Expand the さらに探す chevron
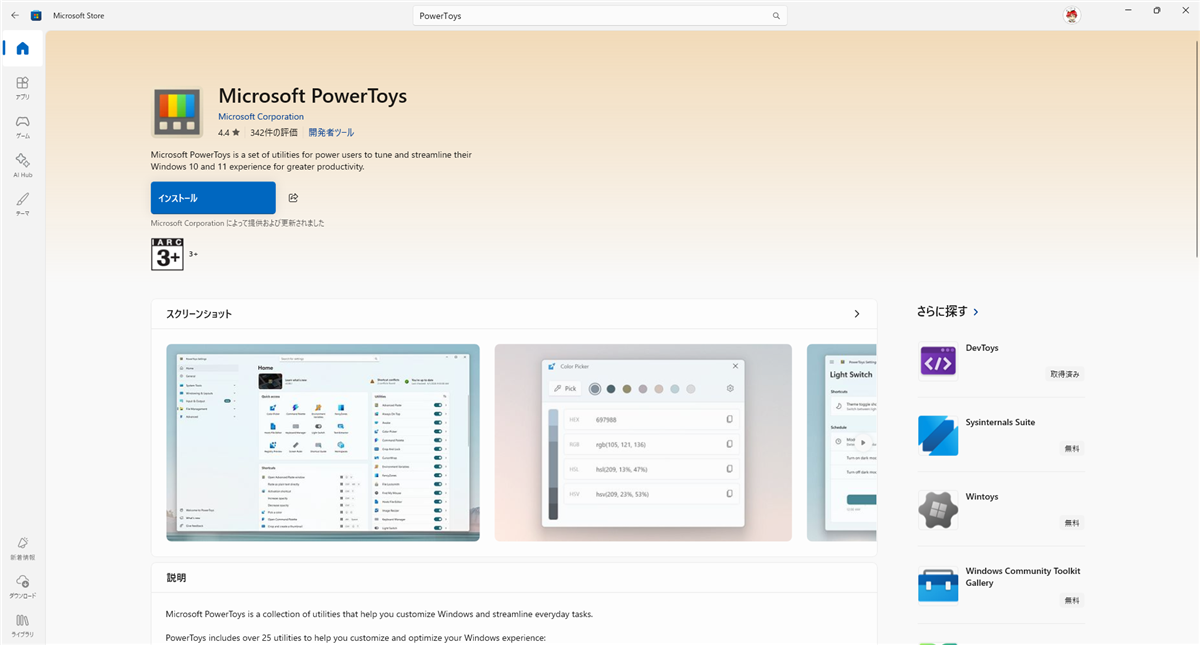The image size is (1200, 645). coord(976,312)
